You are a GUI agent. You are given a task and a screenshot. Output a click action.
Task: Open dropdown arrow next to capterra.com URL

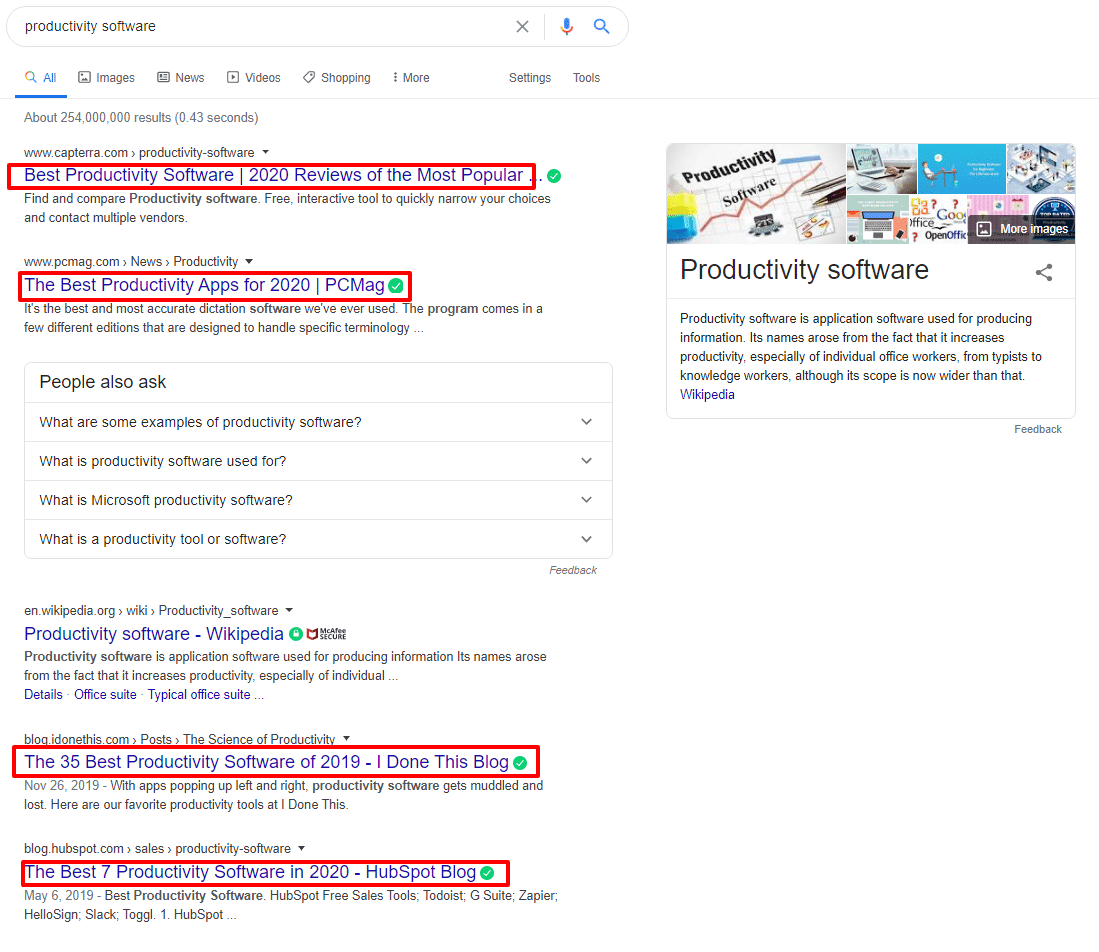pyautogui.click(x=266, y=152)
